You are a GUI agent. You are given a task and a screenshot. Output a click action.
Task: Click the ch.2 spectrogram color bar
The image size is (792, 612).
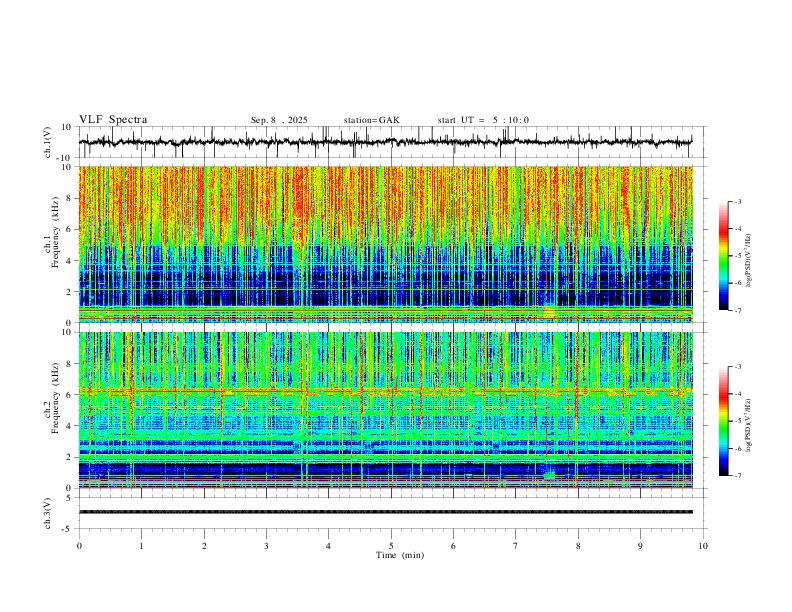point(724,421)
